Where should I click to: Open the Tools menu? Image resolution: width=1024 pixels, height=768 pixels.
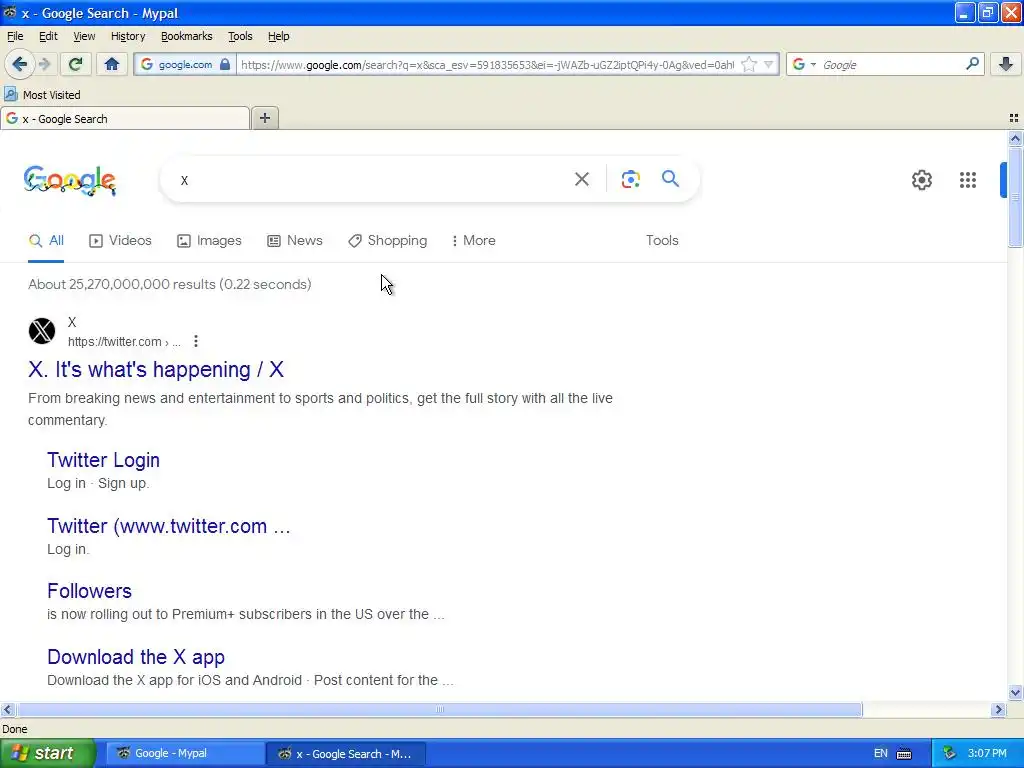pos(240,36)
